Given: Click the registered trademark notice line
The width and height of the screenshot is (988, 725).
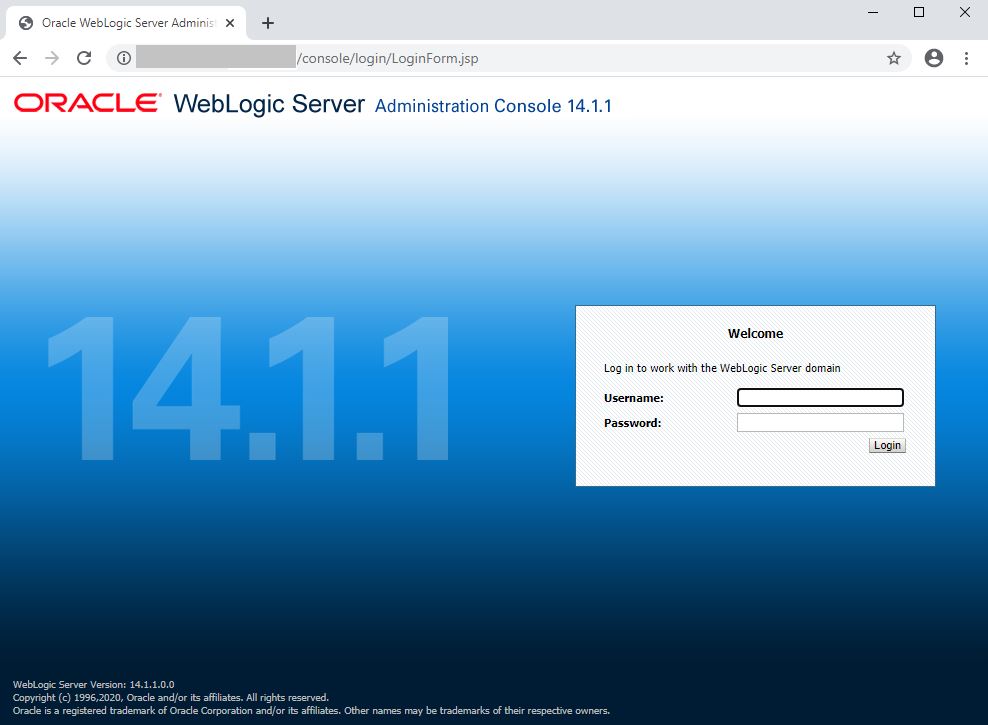Looking at the screenshot, I should [311, 711].
